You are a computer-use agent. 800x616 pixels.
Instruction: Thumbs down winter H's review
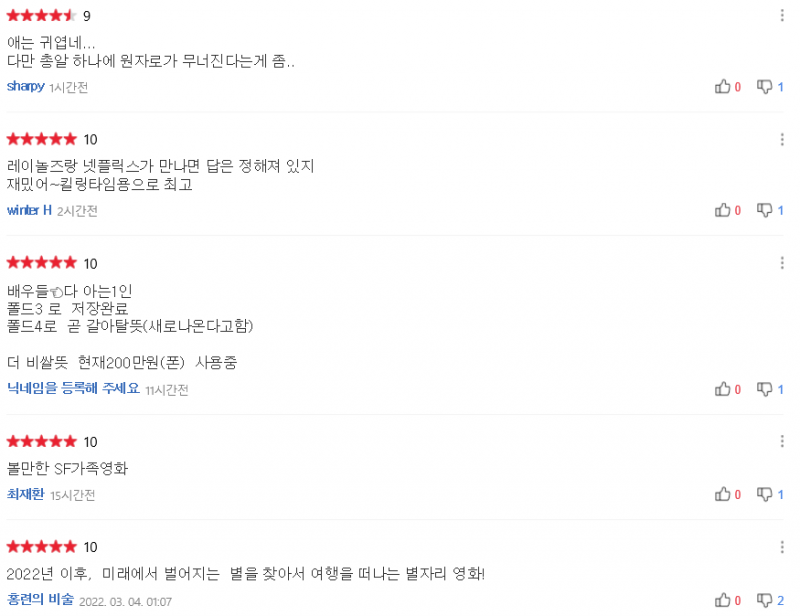[764, 210]
